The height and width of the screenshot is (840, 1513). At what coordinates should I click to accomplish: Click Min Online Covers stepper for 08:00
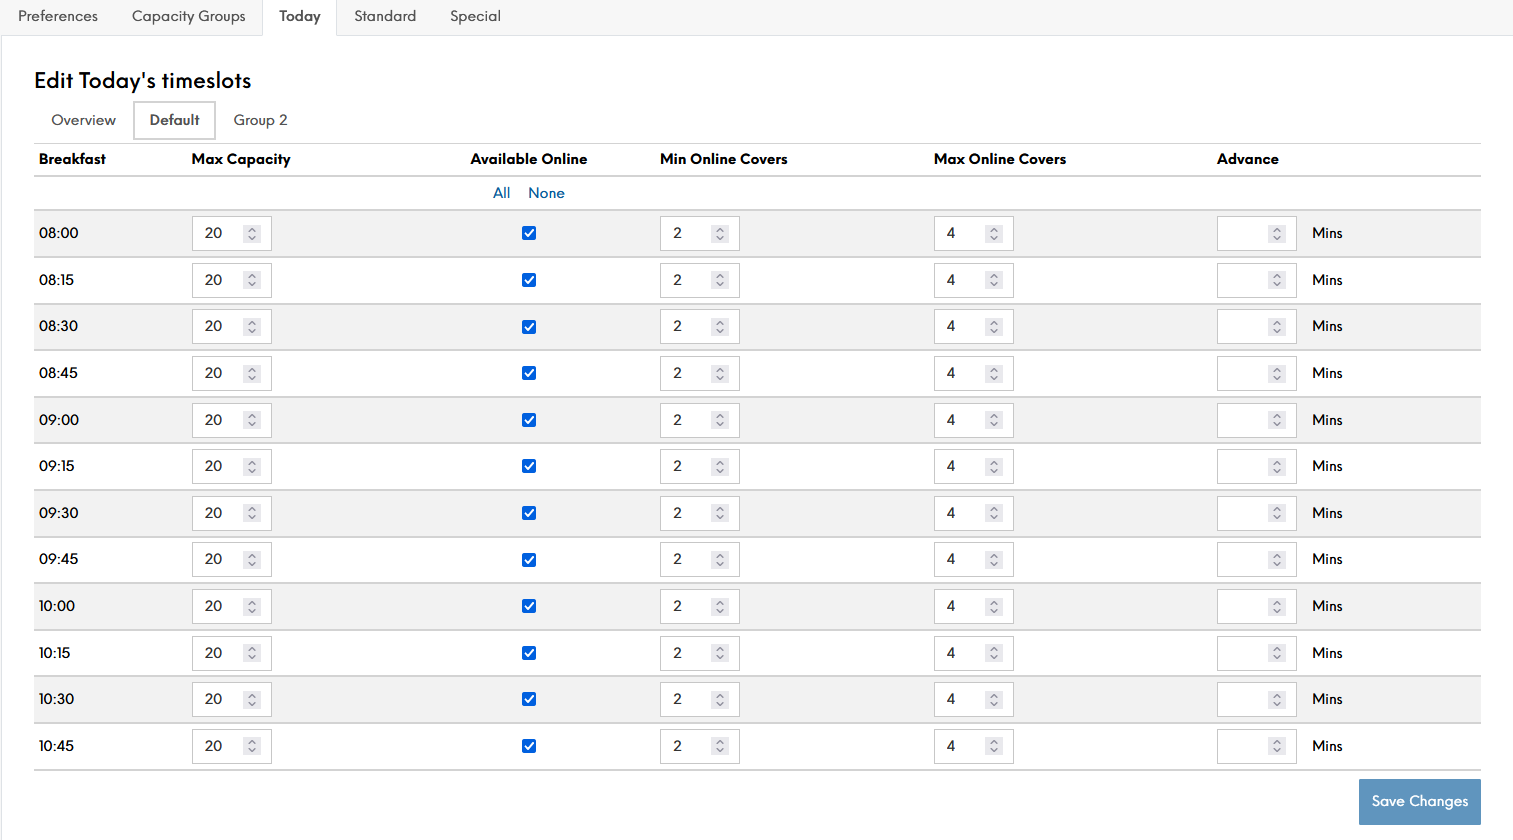coord(720,233)
